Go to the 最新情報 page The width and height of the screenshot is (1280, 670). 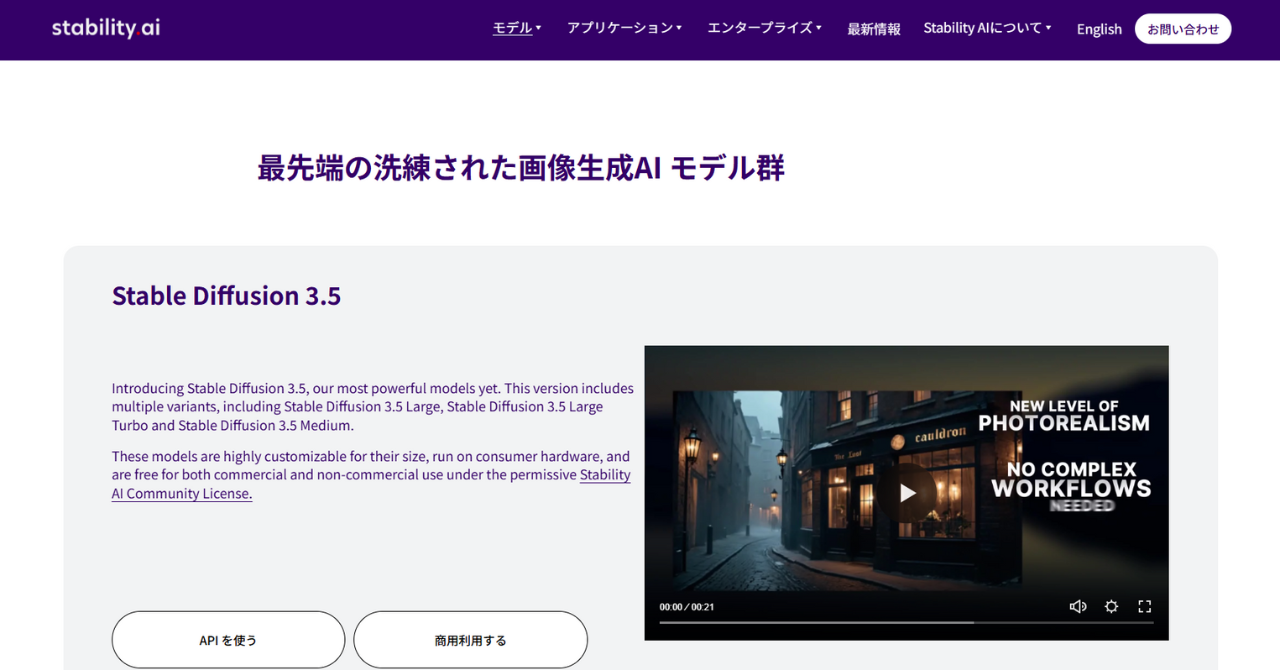pyautogui.click(x=874, y=29)
